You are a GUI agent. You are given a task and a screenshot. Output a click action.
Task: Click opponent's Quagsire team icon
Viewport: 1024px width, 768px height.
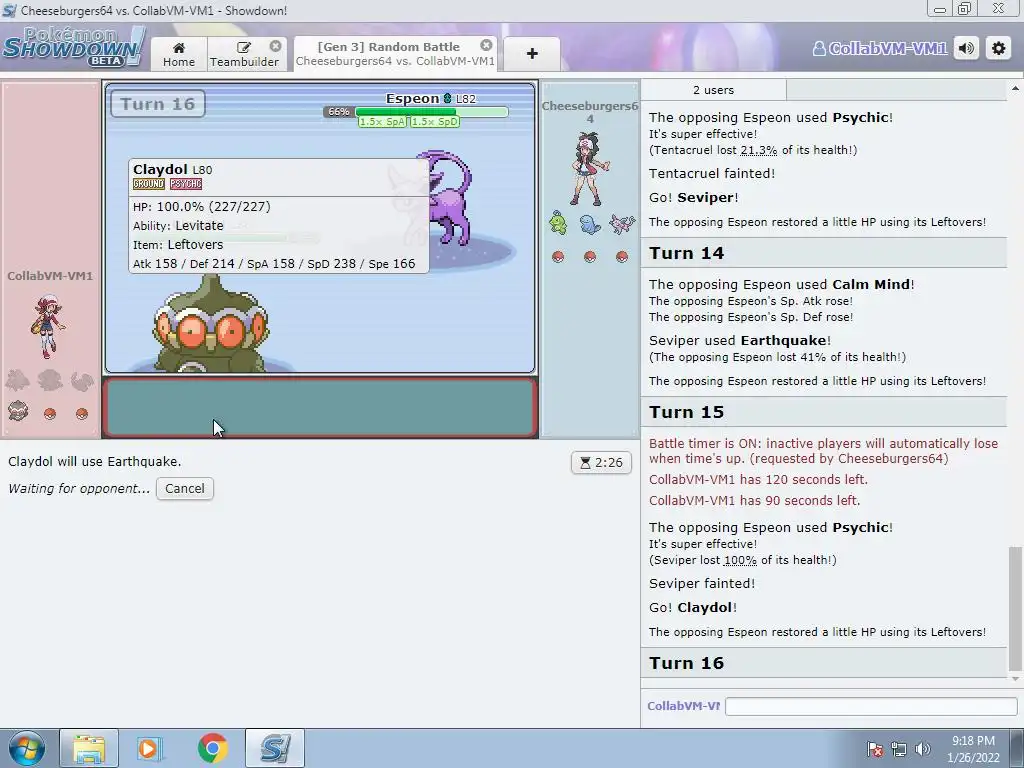tap(590, 224)
